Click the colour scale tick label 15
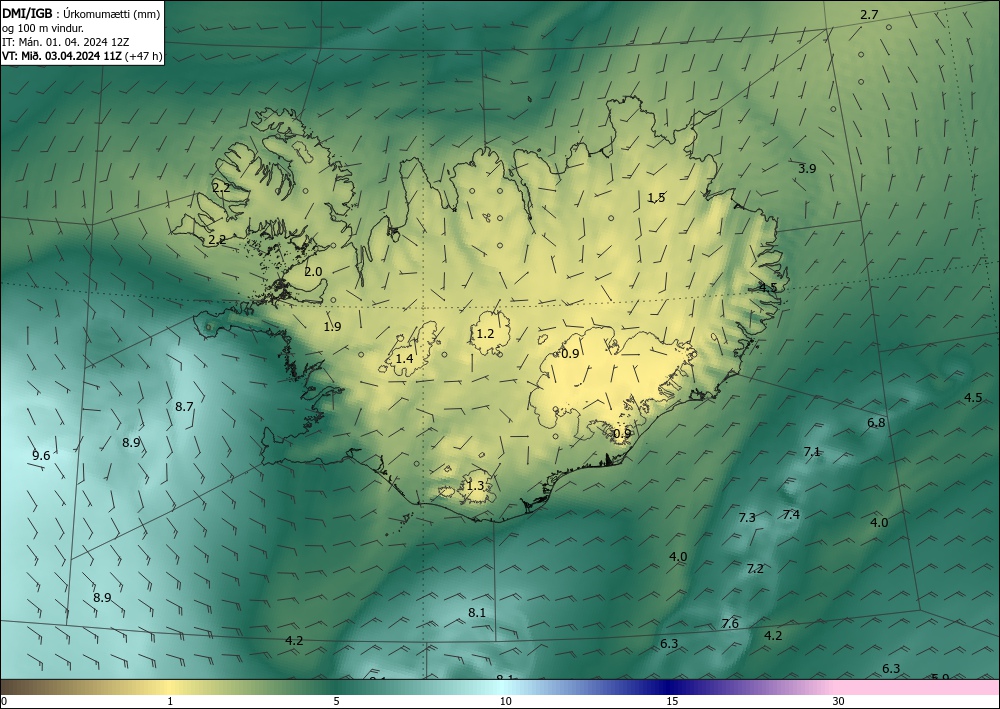Screen dimensions: 1000x709 point(672,701)
